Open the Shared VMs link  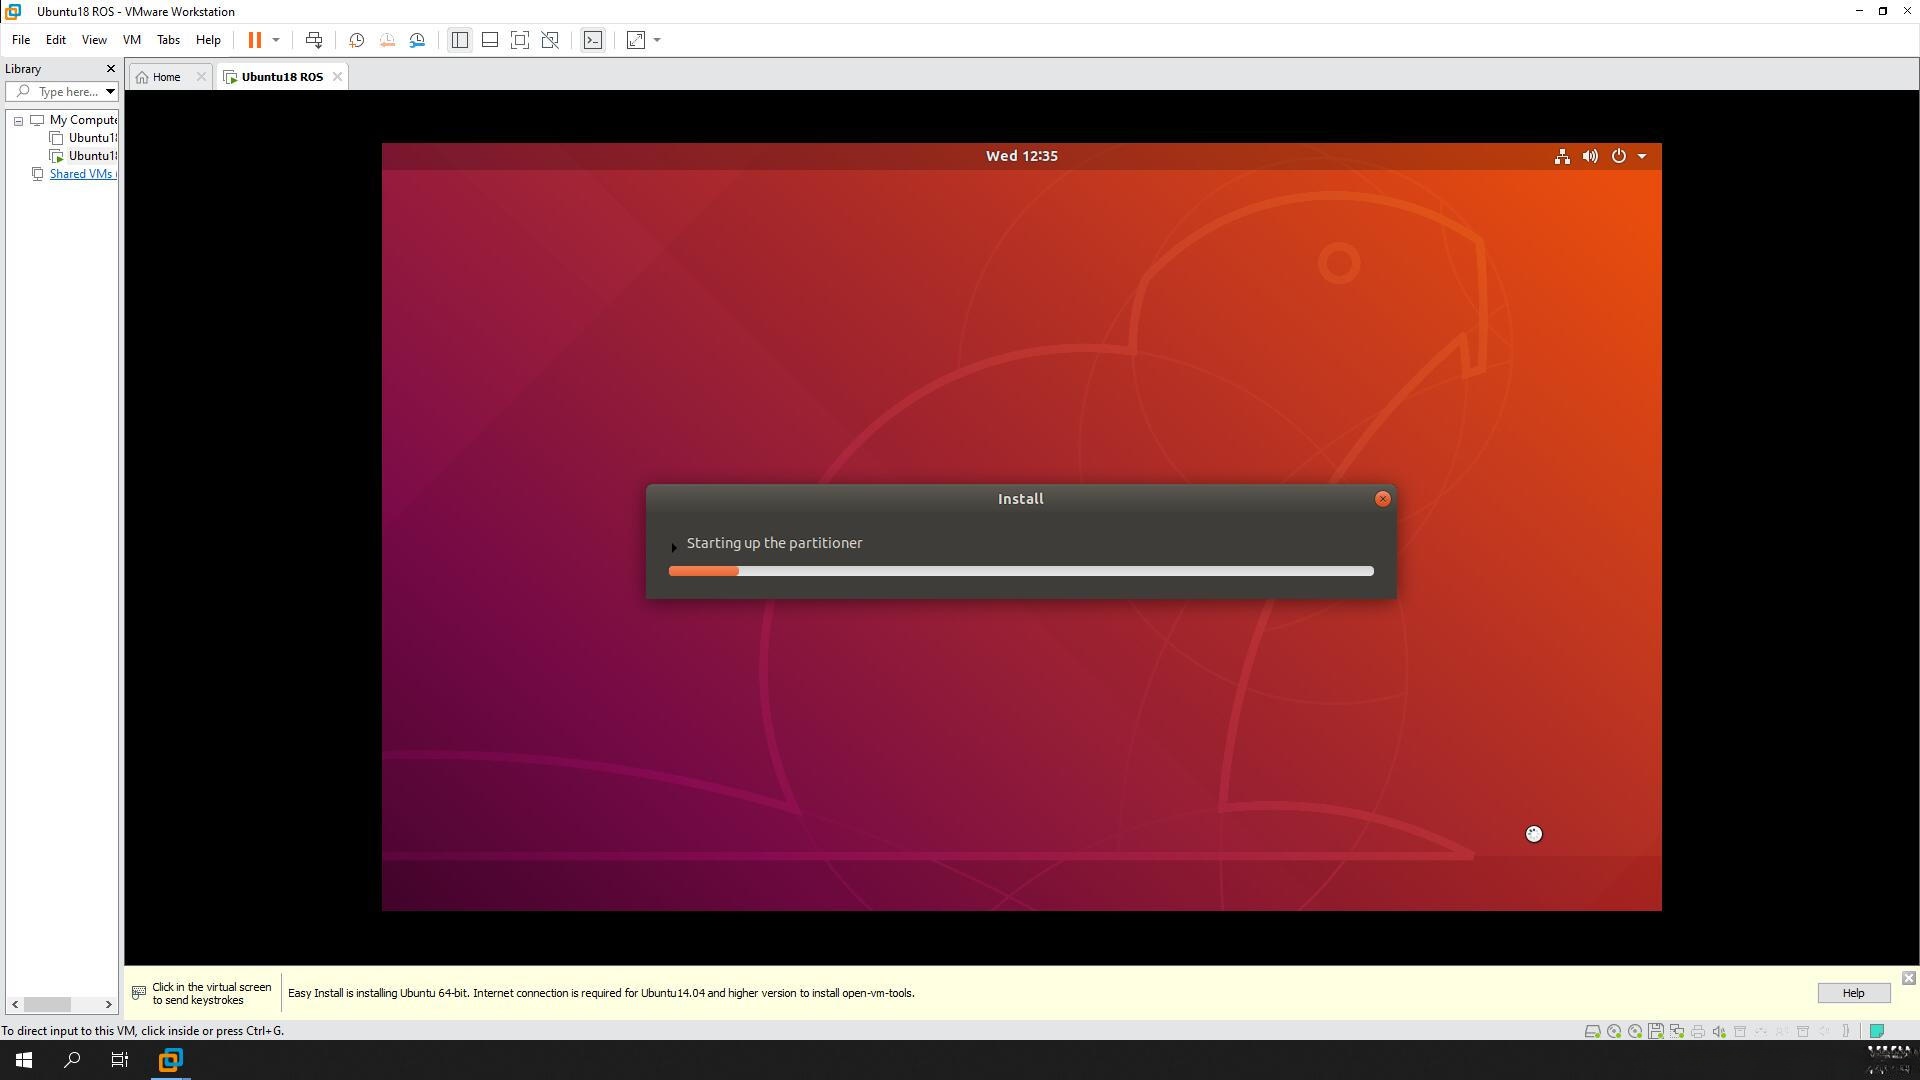82,174
